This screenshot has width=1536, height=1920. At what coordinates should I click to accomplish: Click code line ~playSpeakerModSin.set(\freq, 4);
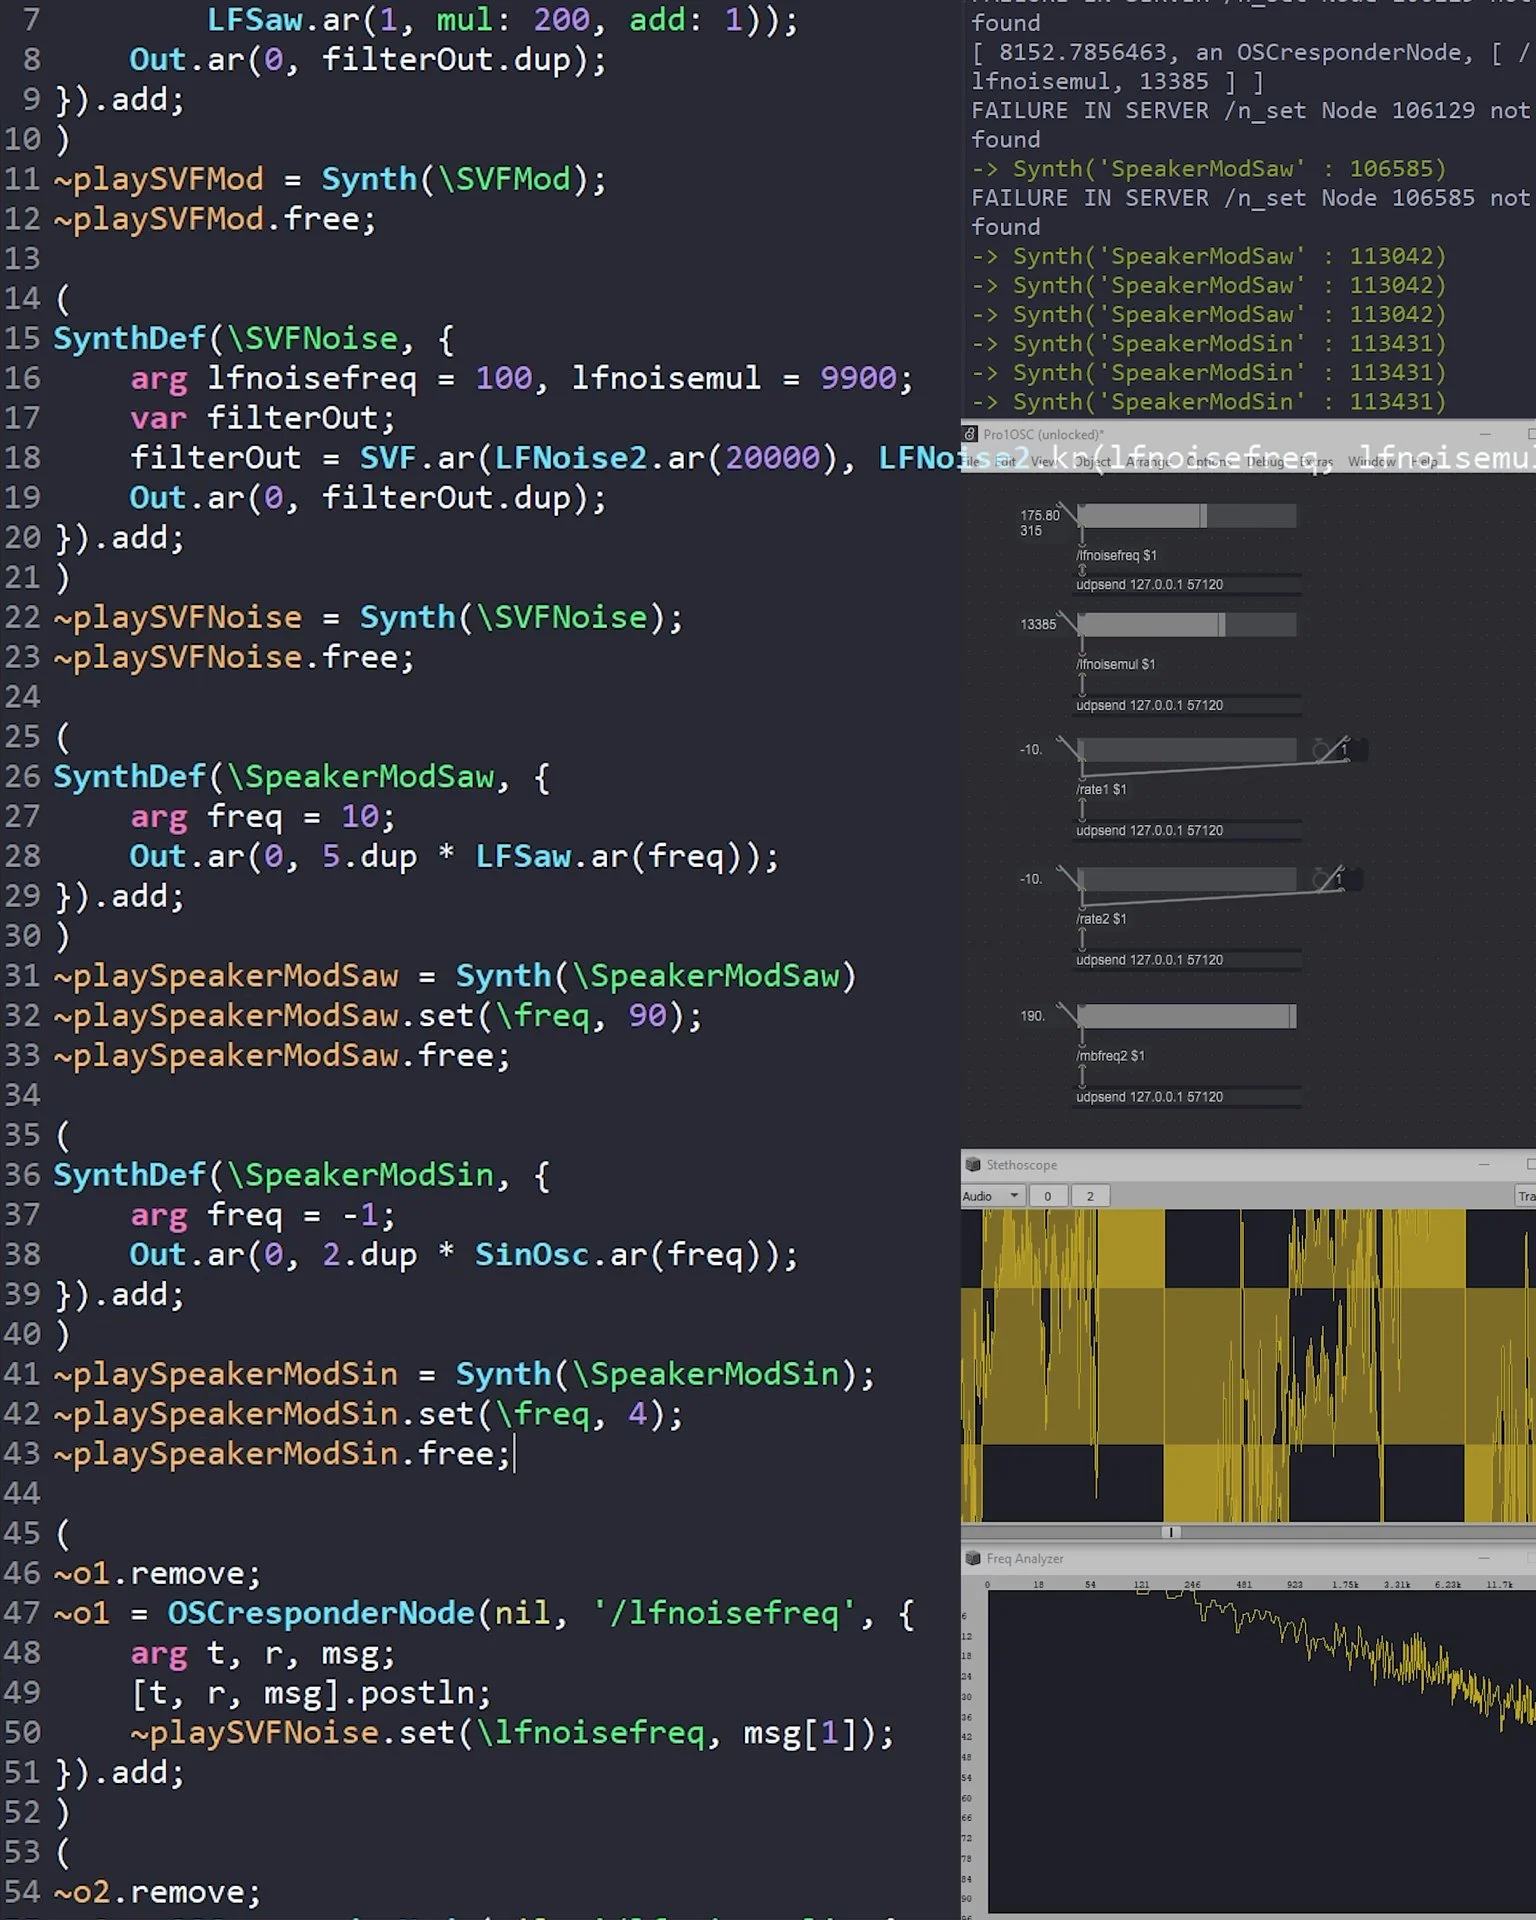tap(369, 1414)
